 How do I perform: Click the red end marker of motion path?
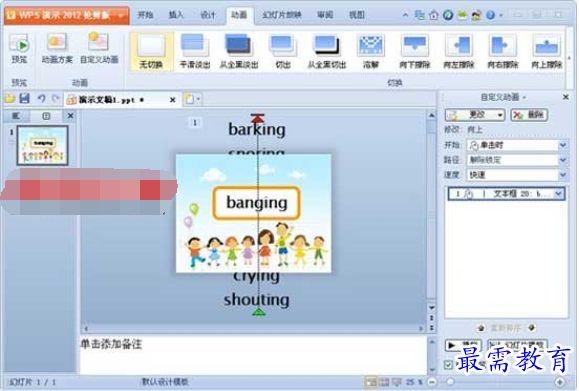click(258, 118)
